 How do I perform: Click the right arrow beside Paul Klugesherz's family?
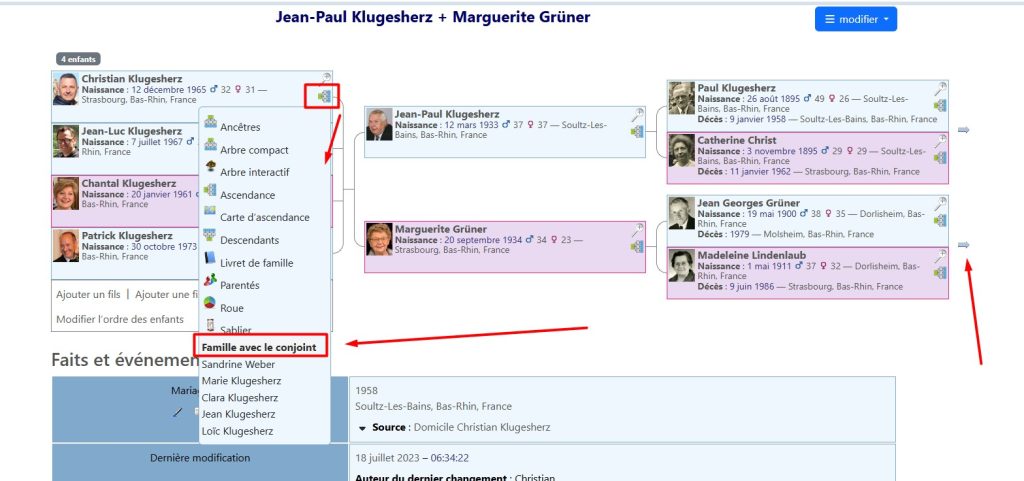[x=963, y=130]
